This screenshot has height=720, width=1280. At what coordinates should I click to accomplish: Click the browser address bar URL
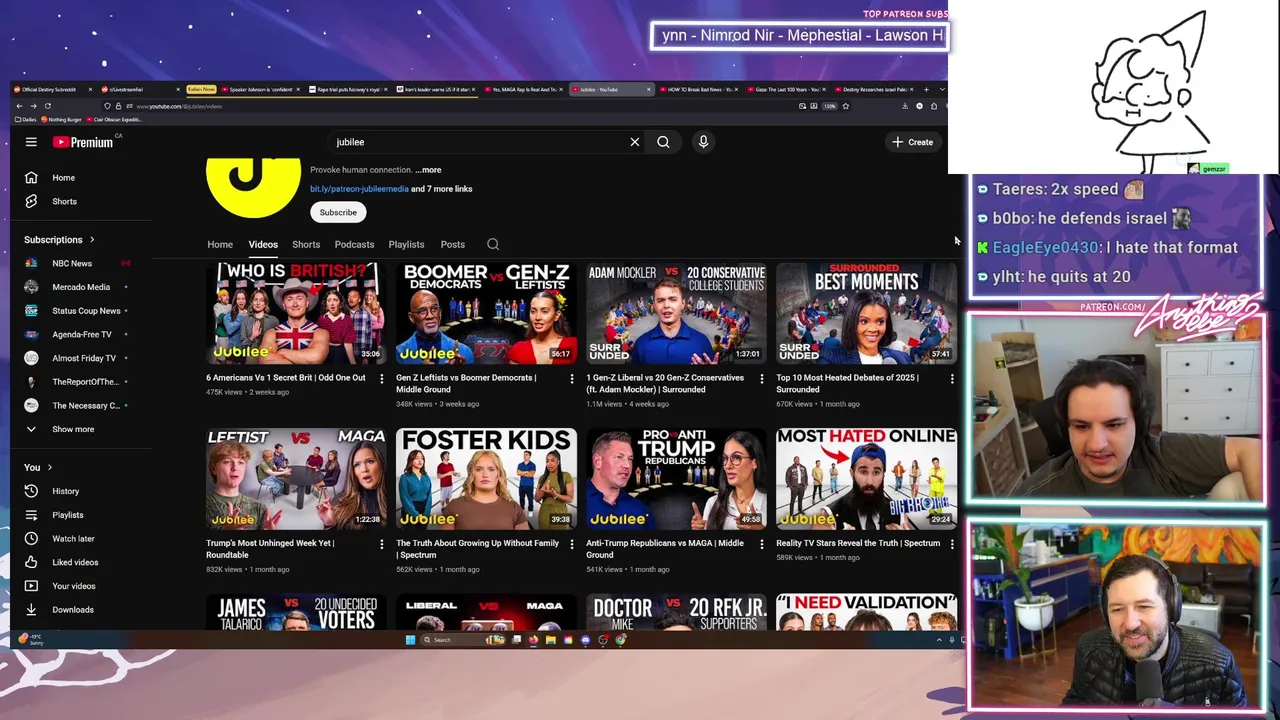tap(179, 106)
